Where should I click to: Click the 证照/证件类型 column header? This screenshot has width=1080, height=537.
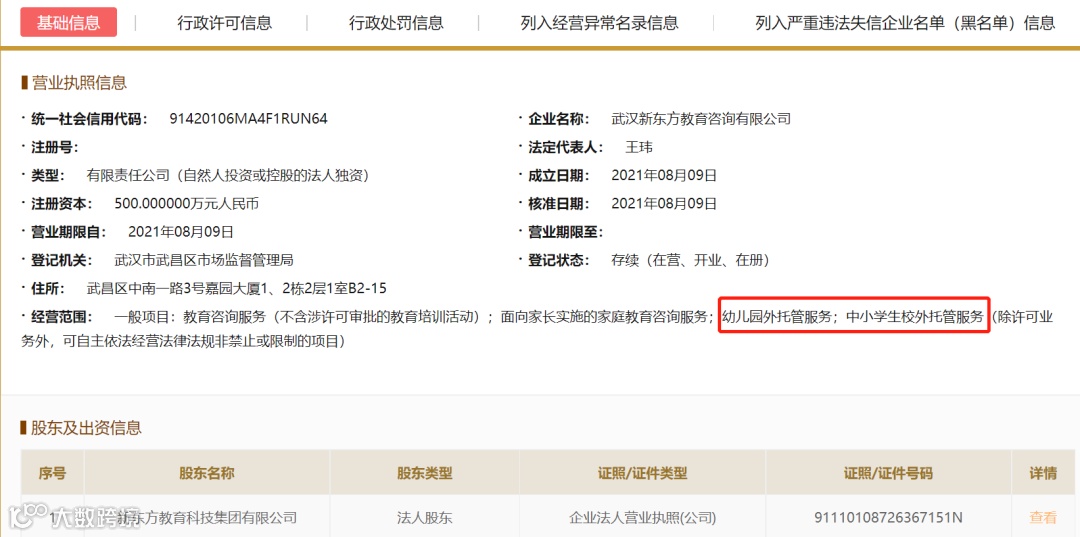pyautogui.click(x=642, y=473)
